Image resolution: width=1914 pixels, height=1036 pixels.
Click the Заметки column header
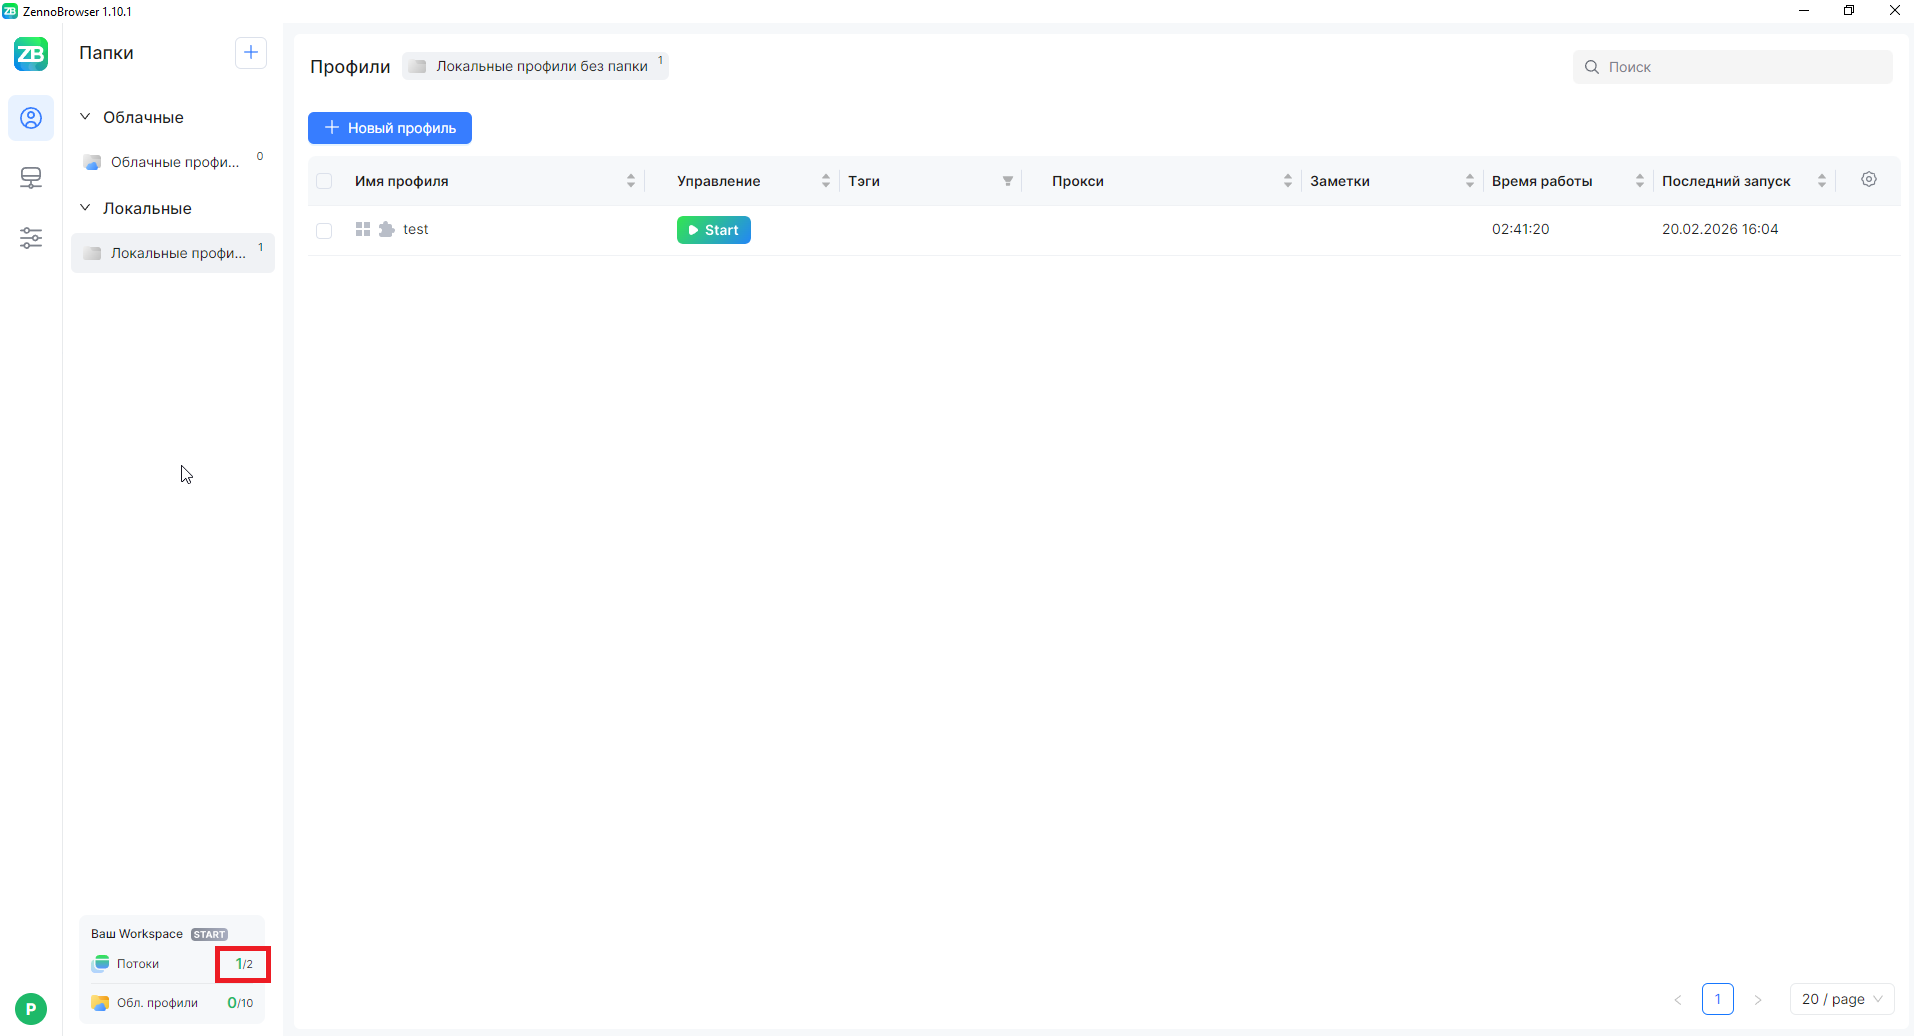[1340, 181]
